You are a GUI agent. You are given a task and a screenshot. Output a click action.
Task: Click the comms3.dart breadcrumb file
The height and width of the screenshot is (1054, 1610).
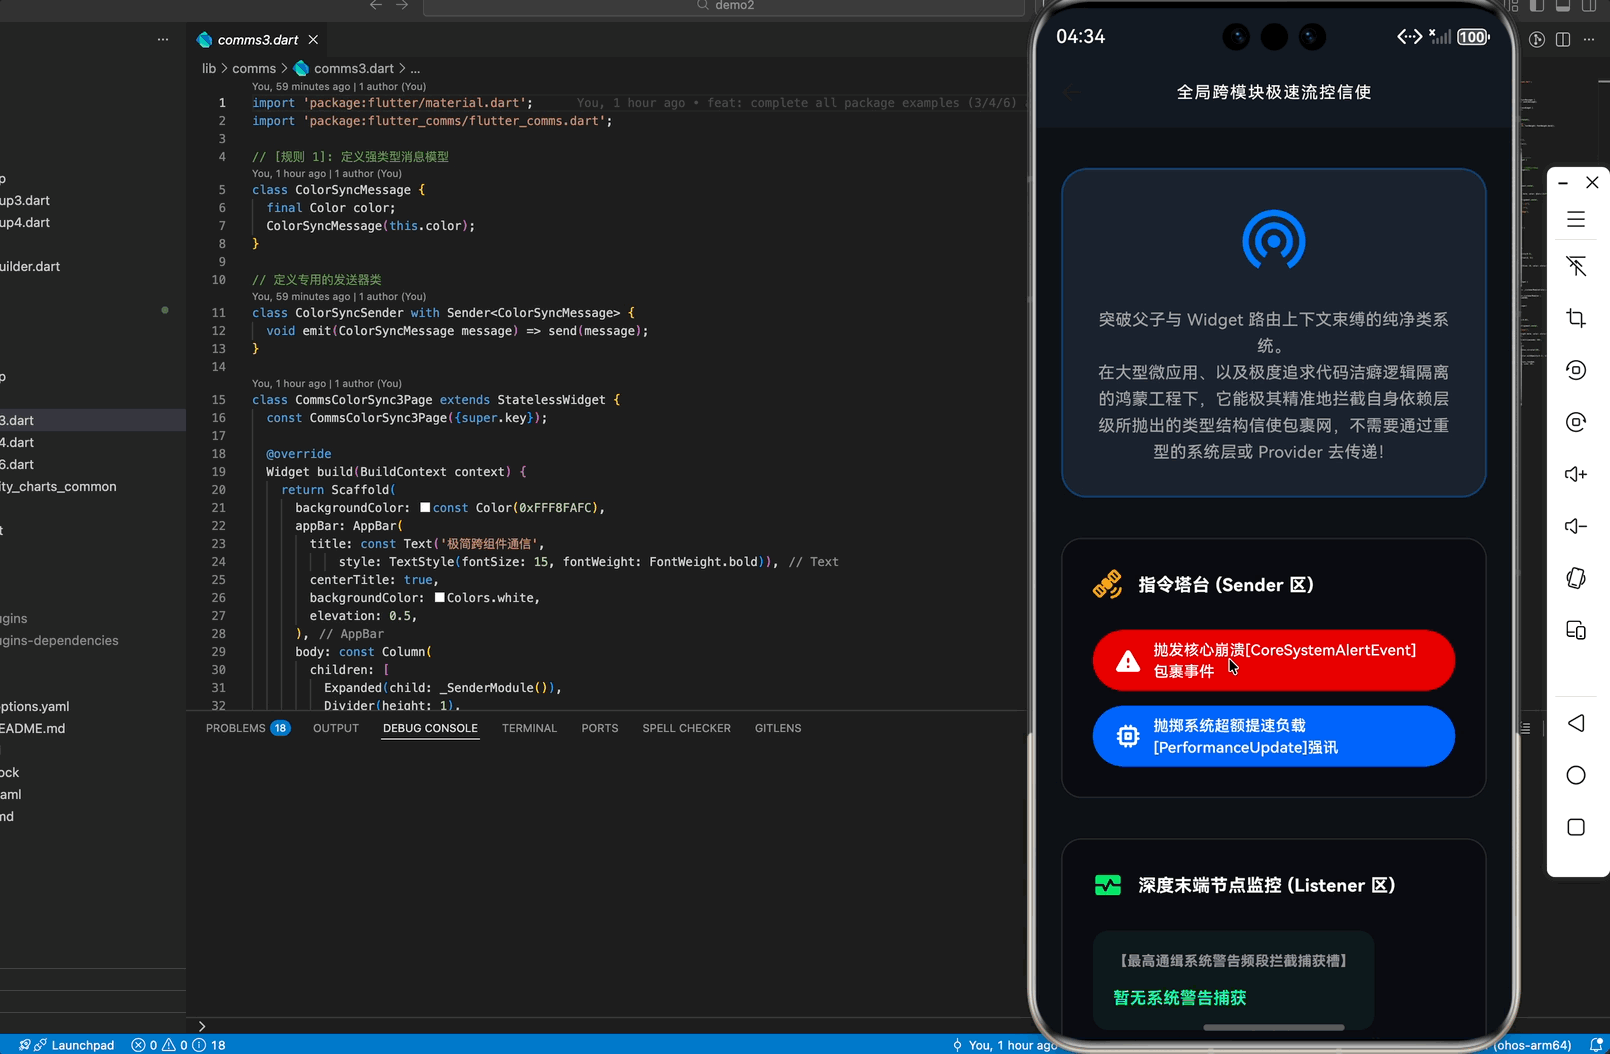344,69
